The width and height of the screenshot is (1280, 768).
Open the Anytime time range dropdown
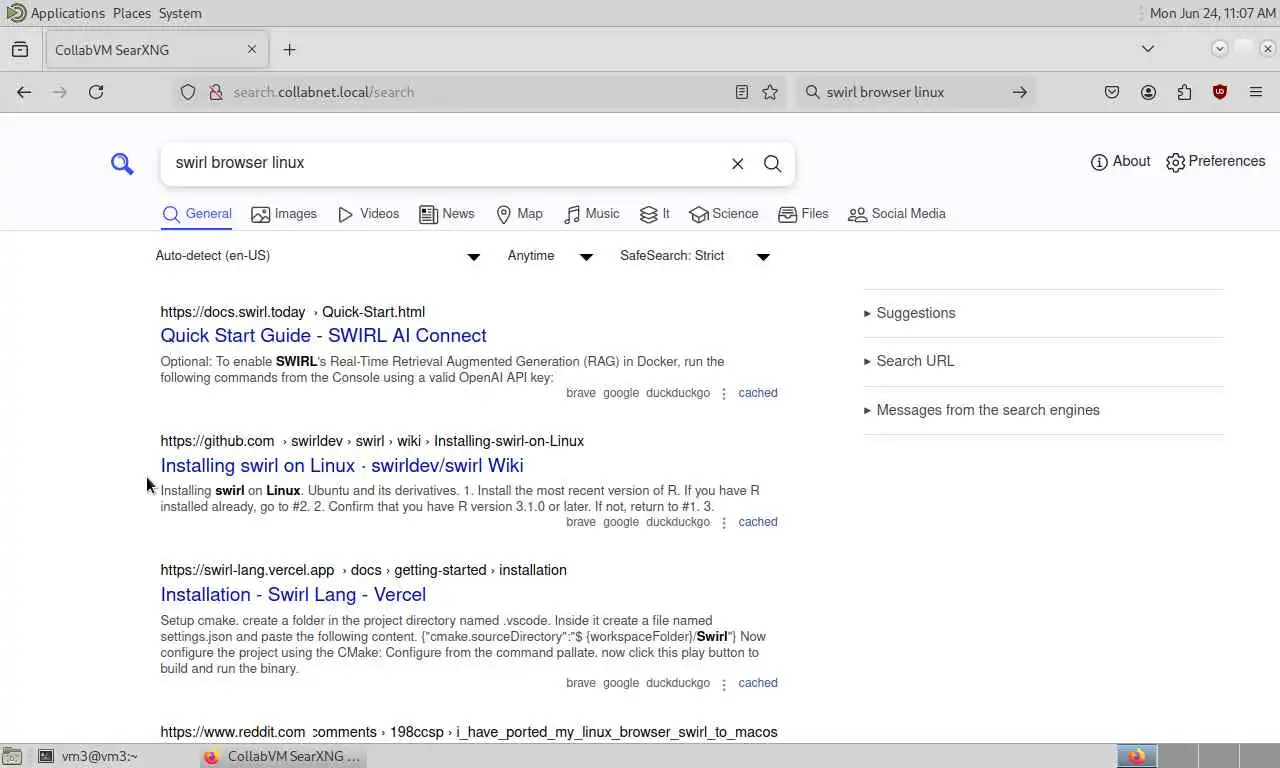coord(550,256)
